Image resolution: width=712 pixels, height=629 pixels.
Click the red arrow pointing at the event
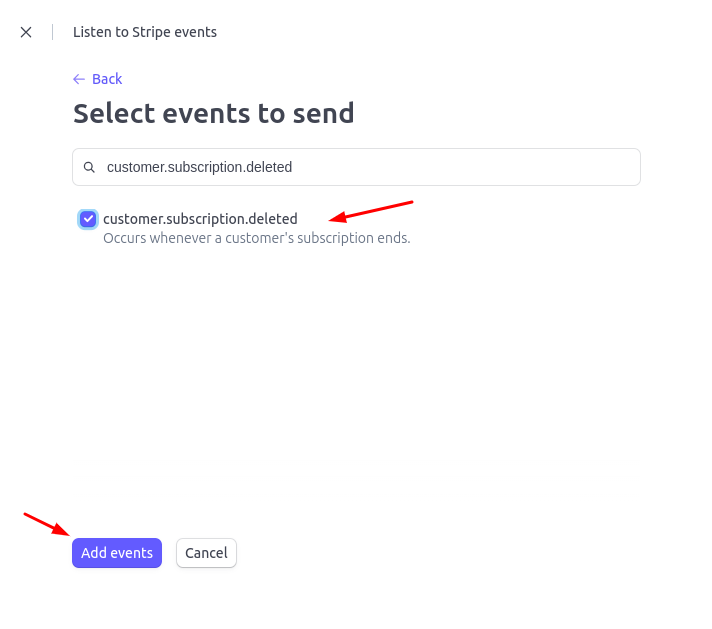pos(371,211)
